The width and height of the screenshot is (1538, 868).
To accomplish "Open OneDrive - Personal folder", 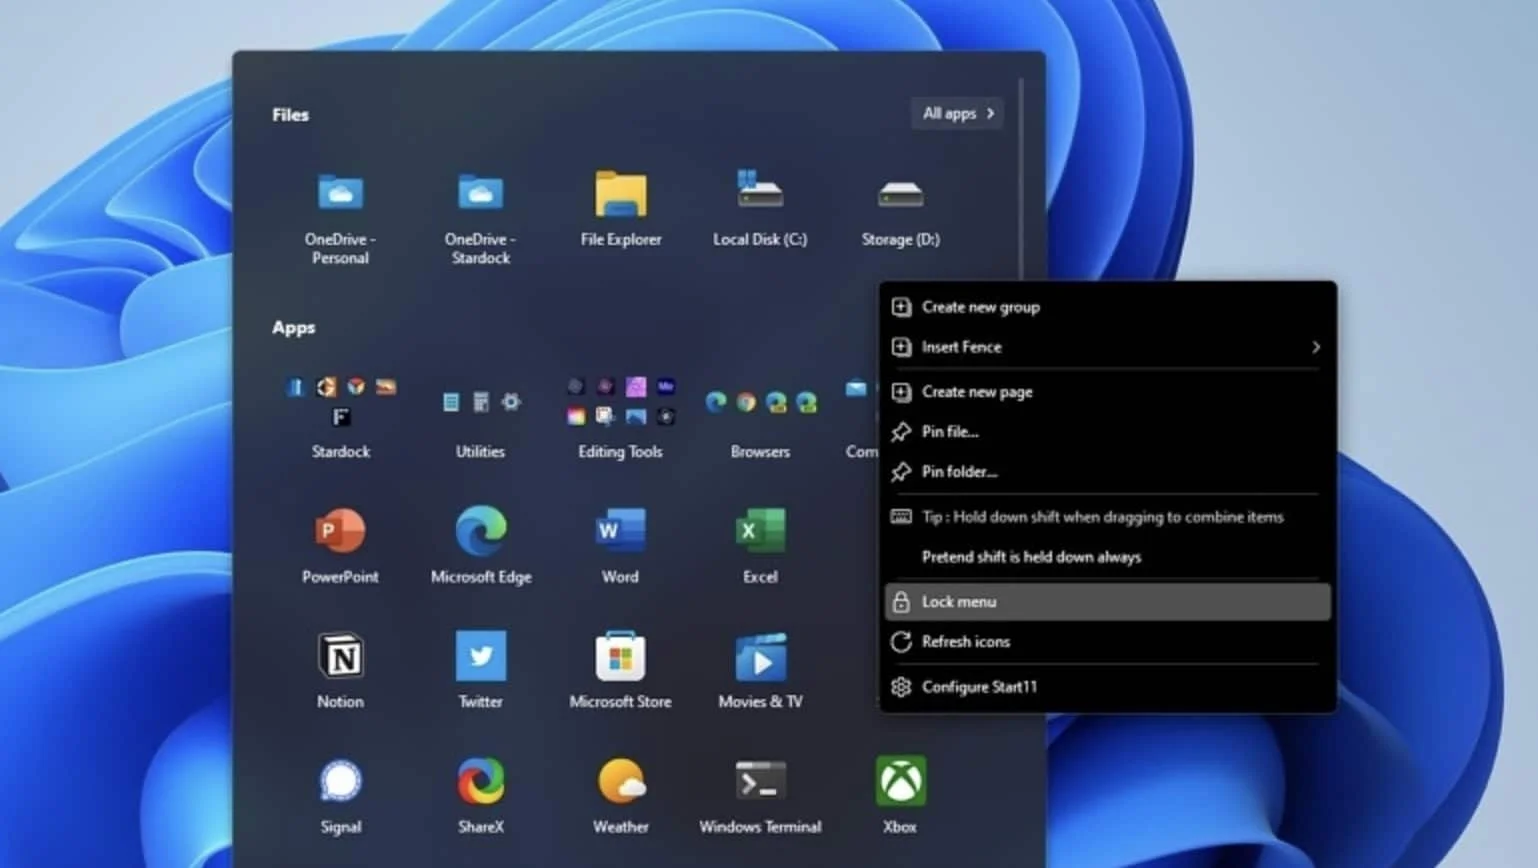I will [340, 216].
